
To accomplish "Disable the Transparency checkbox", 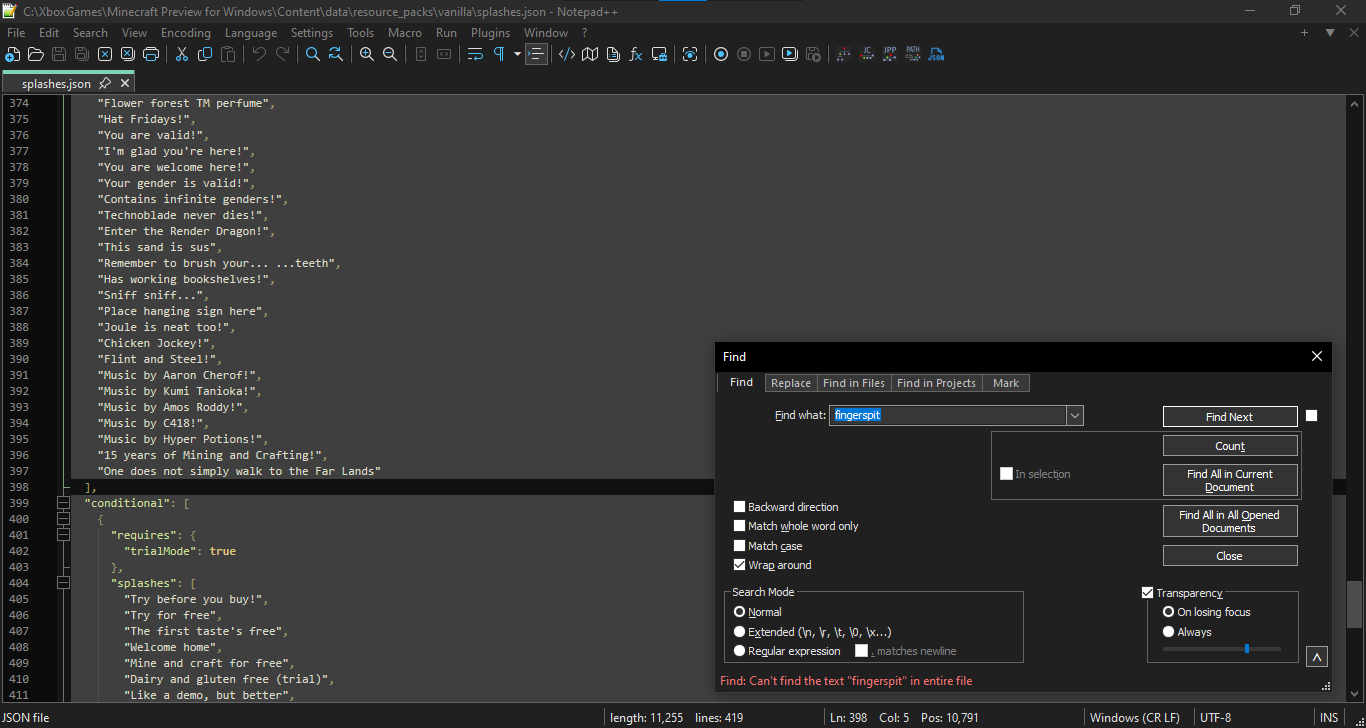I will coord(1147,593).
